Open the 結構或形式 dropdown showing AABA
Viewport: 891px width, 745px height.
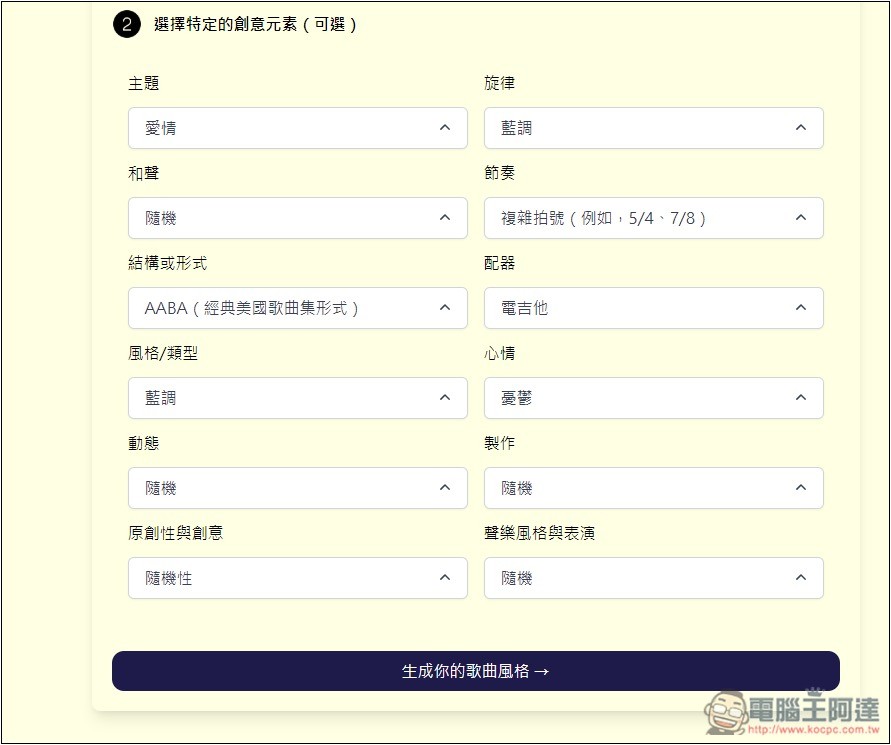tap(297, 308)
